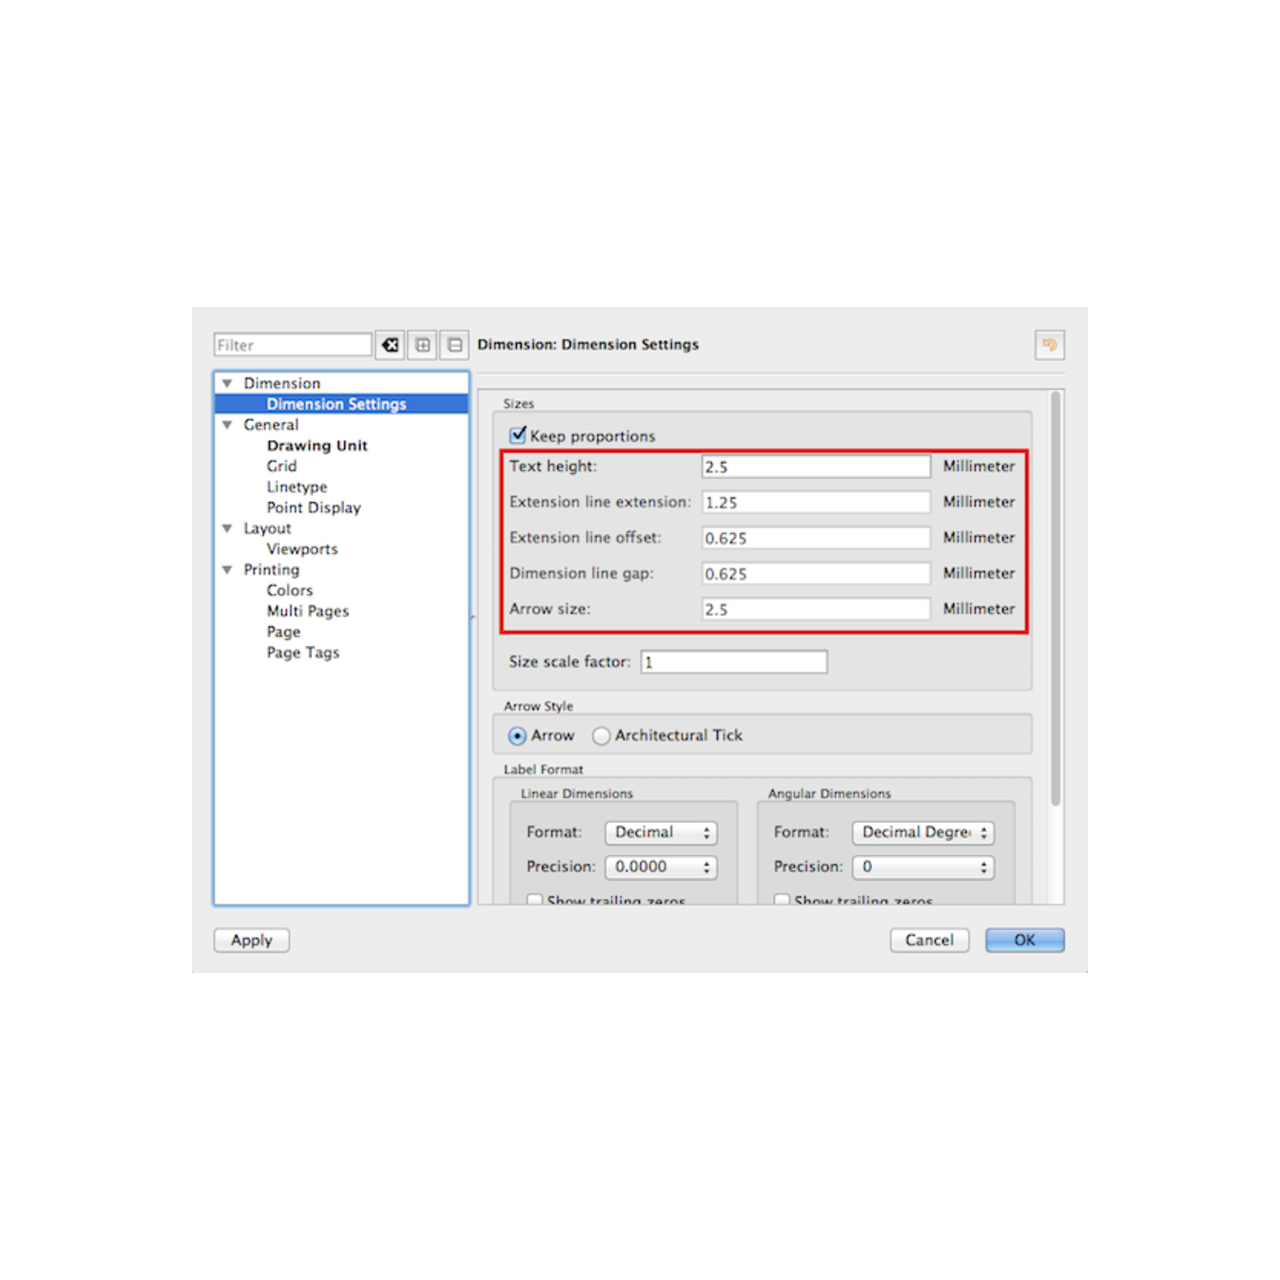Collapse the Printing tree category
Image resolution: width=1280 pixels, height=1280 pixels.
click(227, 570)
